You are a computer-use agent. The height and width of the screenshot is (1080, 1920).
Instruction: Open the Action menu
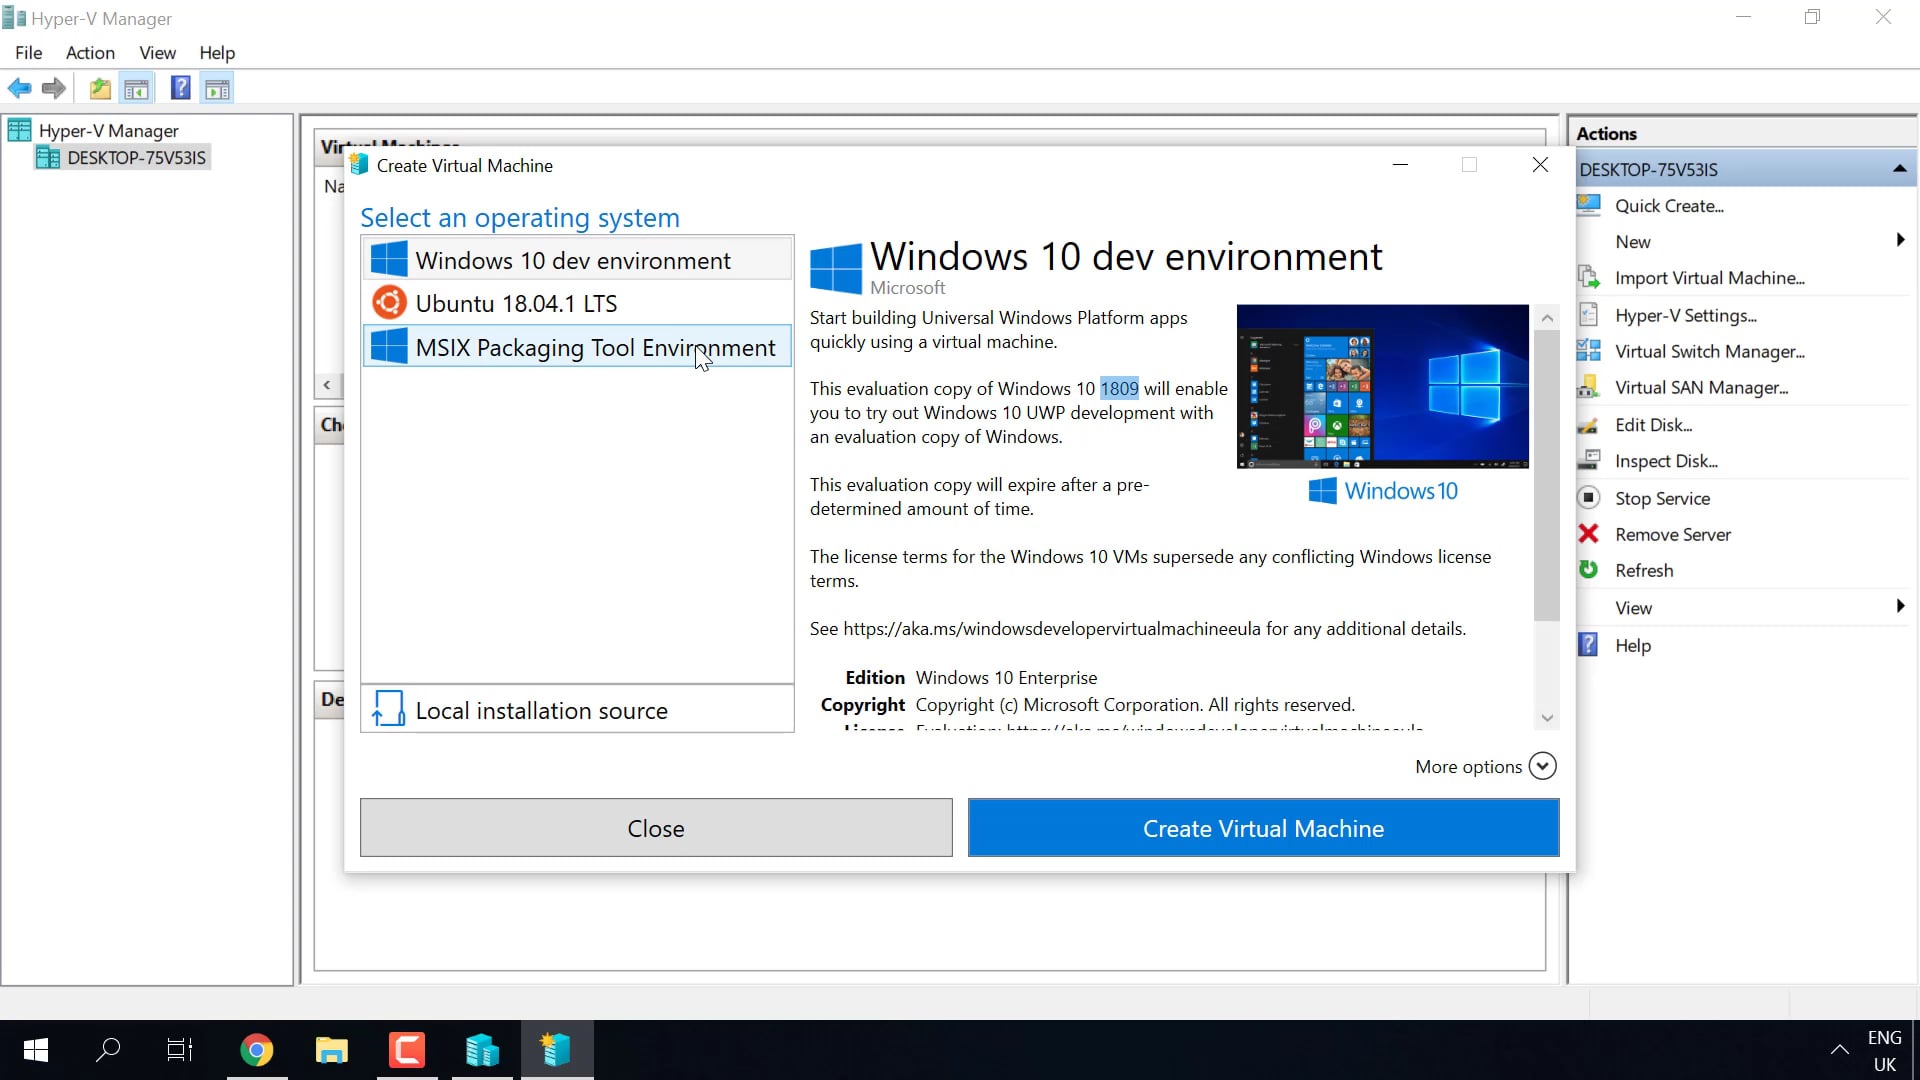(x=90, y=53)
